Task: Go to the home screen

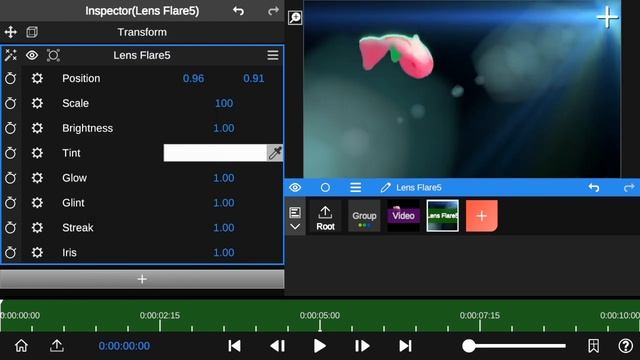Action: 21,346
